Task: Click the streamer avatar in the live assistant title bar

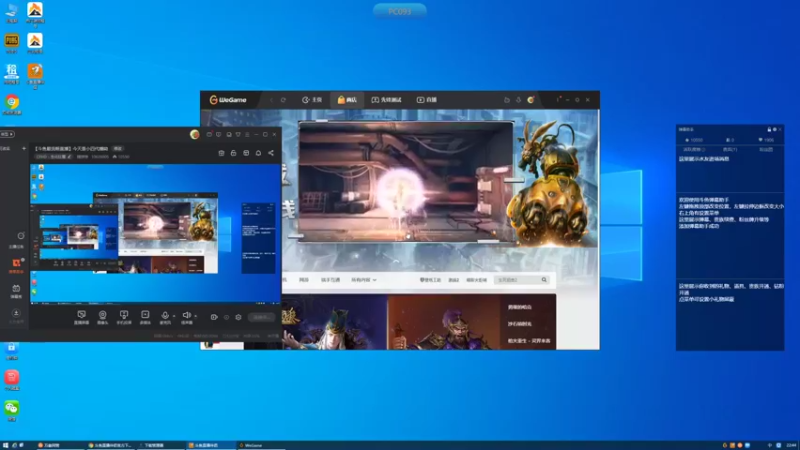Action: tap(194, 135)
